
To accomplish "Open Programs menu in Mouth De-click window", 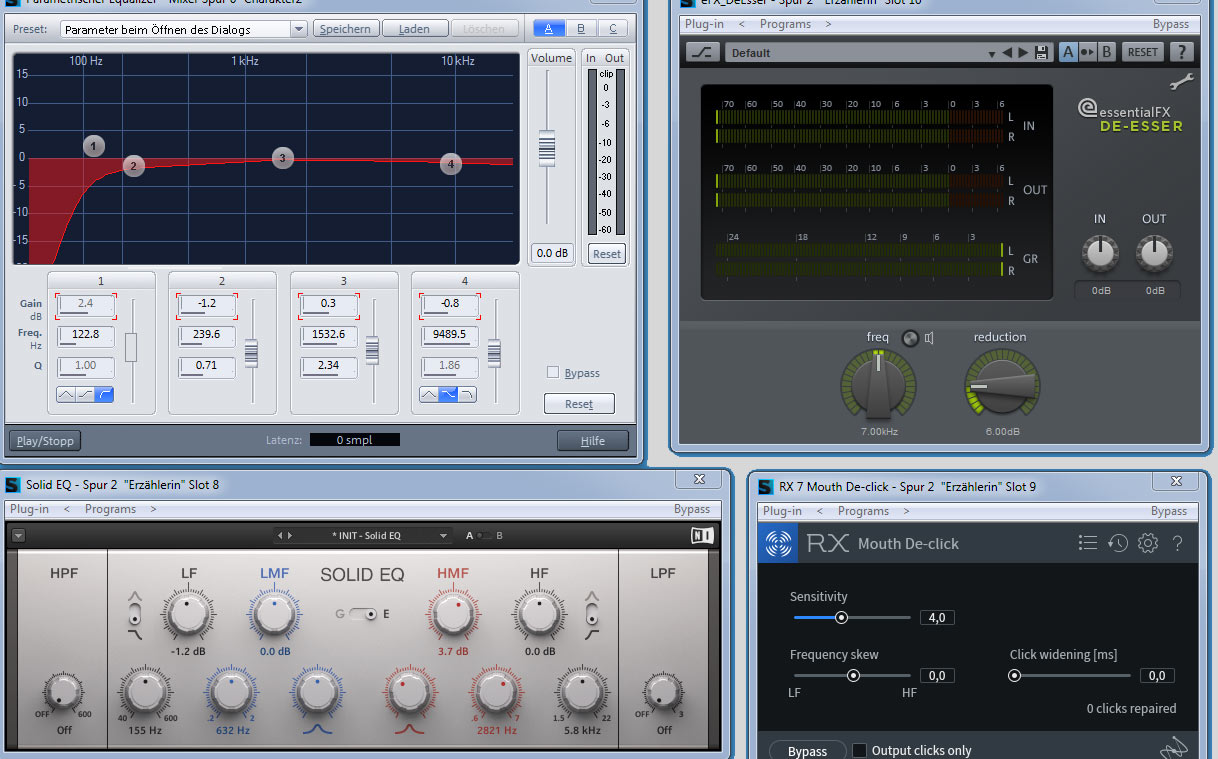I will [x=864, y=511].
